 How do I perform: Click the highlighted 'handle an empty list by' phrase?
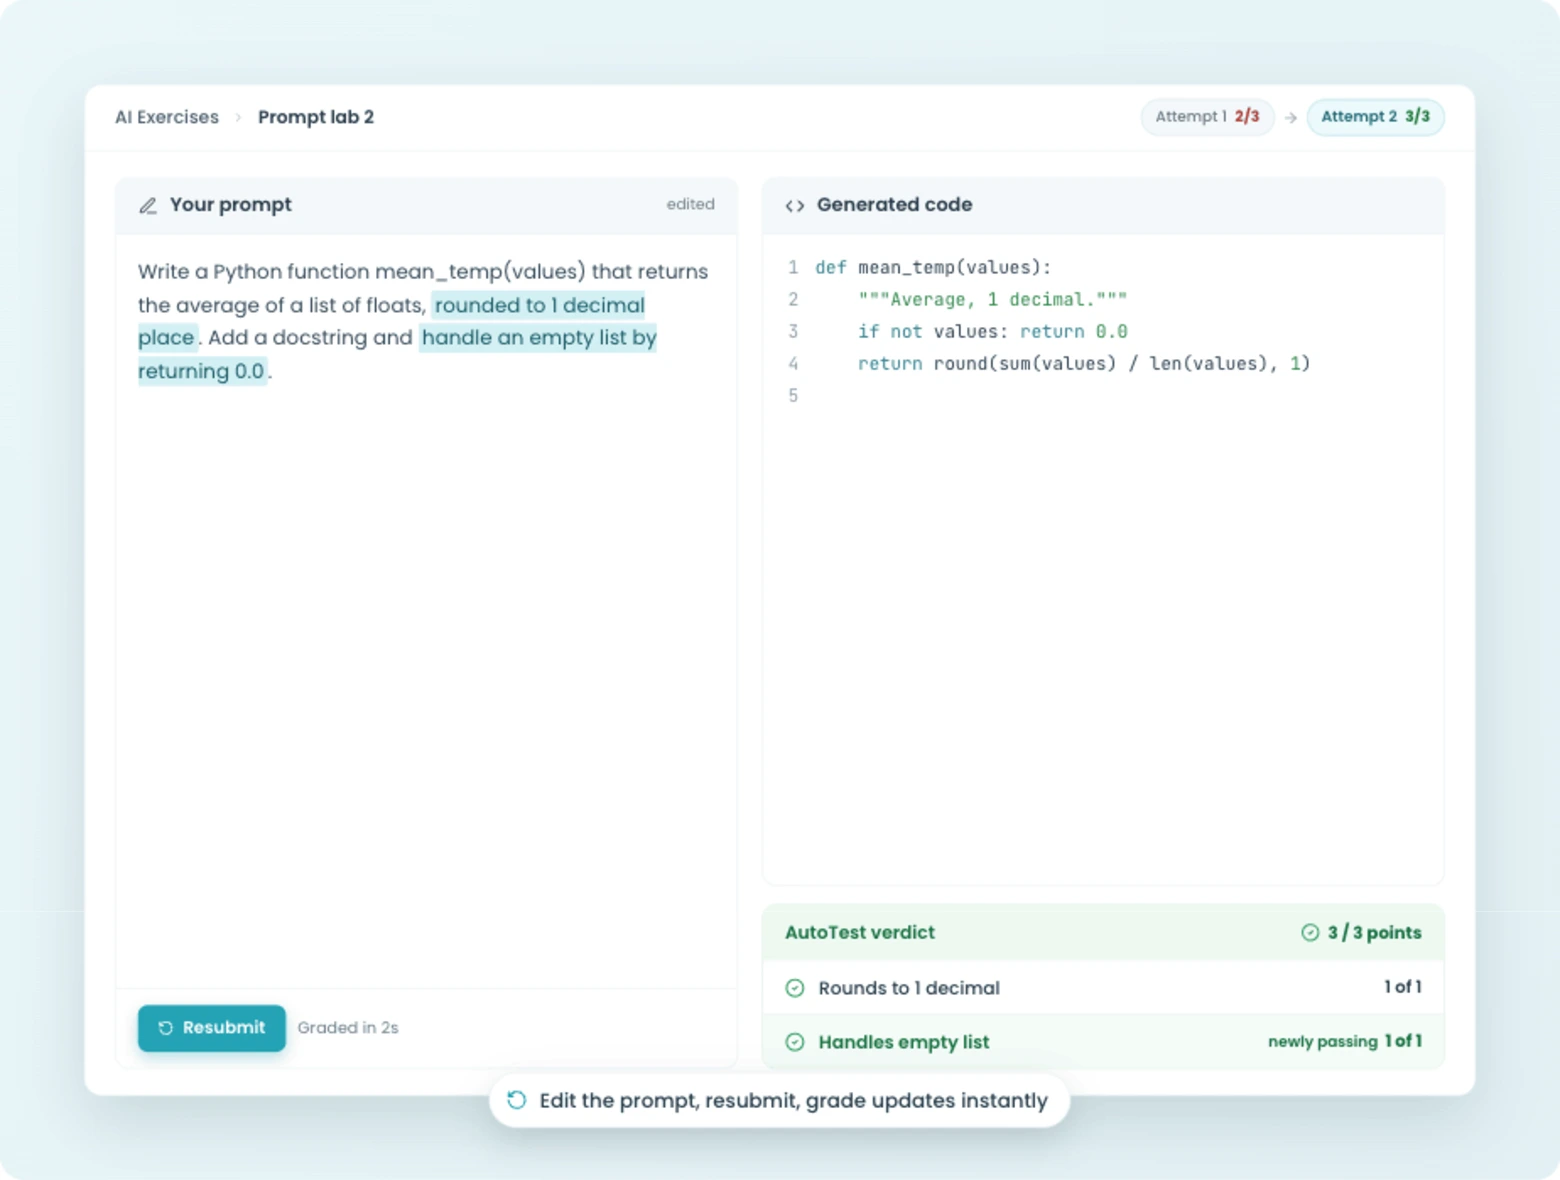coord(539,338)
